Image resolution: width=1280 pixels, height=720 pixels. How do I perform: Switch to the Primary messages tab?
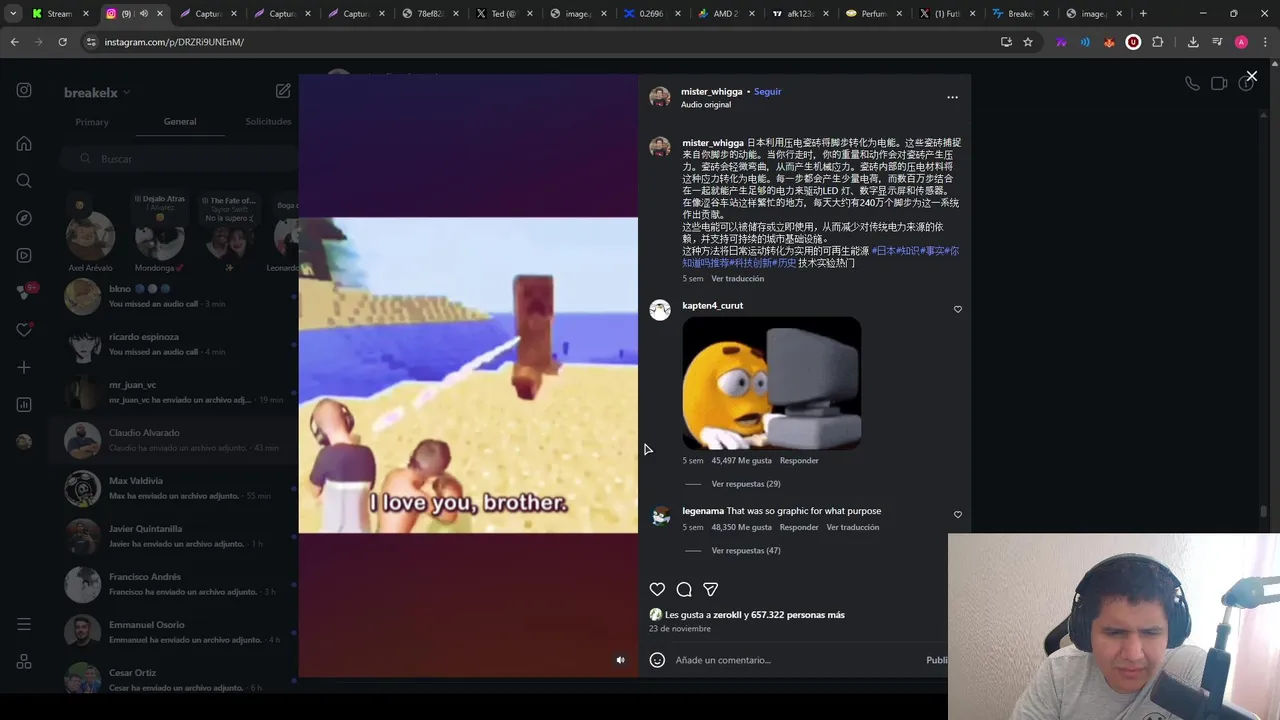[x=92, y=122]
